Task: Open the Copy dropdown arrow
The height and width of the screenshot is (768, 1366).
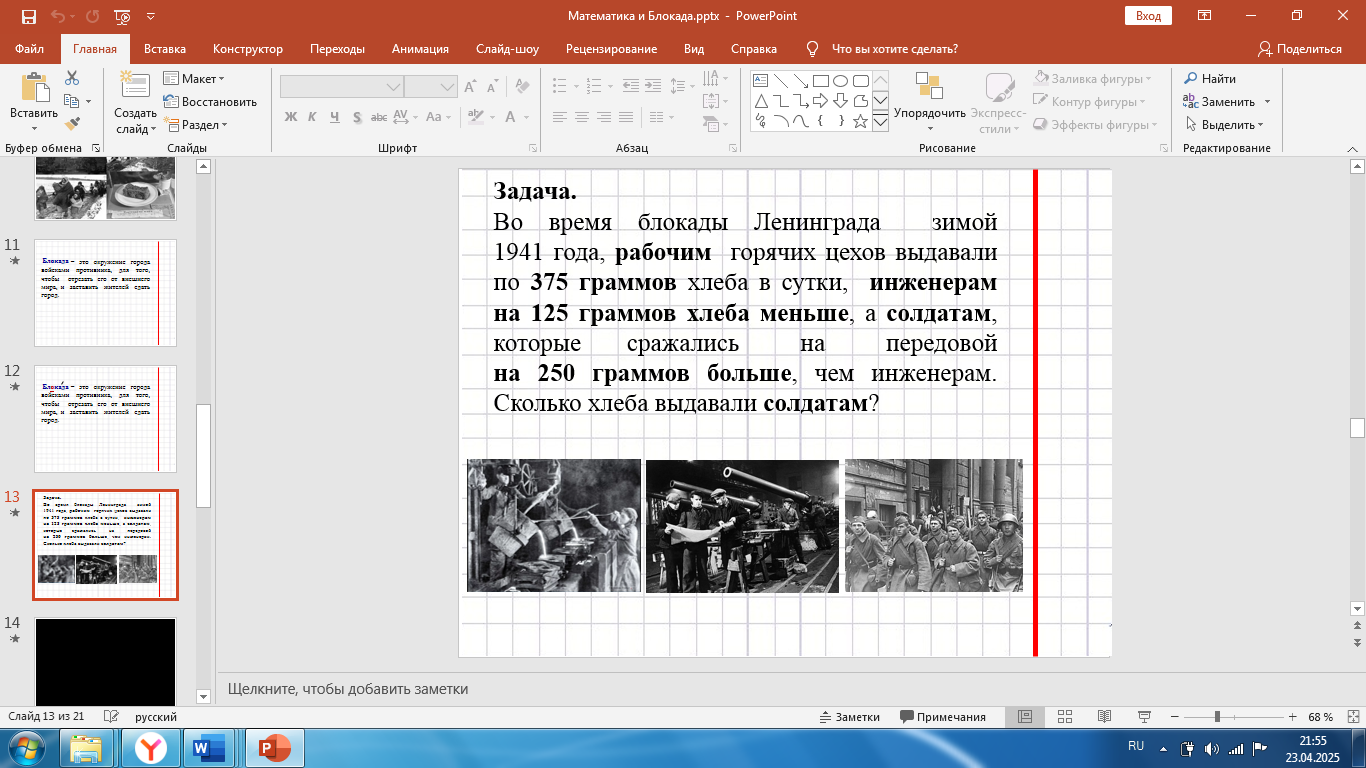Action: pyautogui.click(x=88, y=101)
